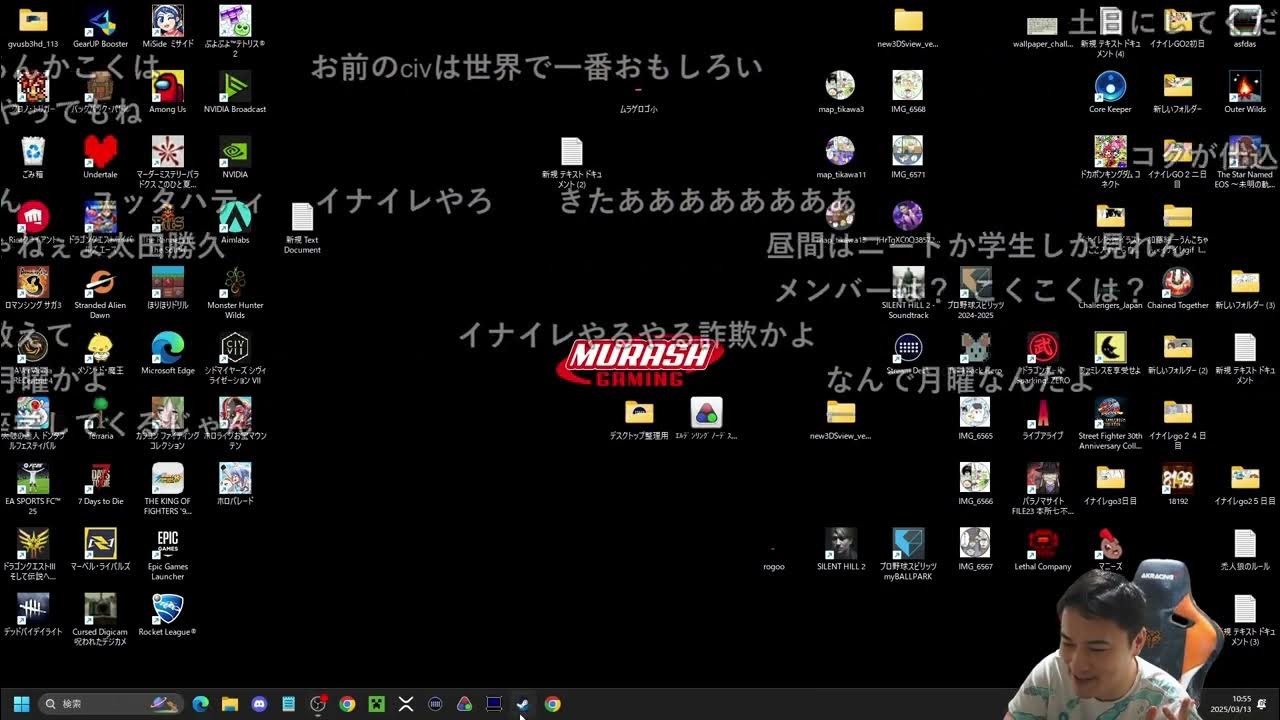Screen dimensions: 1280x720
Task: Open the 新規 Text Document file
Action: tap(302, 217)
